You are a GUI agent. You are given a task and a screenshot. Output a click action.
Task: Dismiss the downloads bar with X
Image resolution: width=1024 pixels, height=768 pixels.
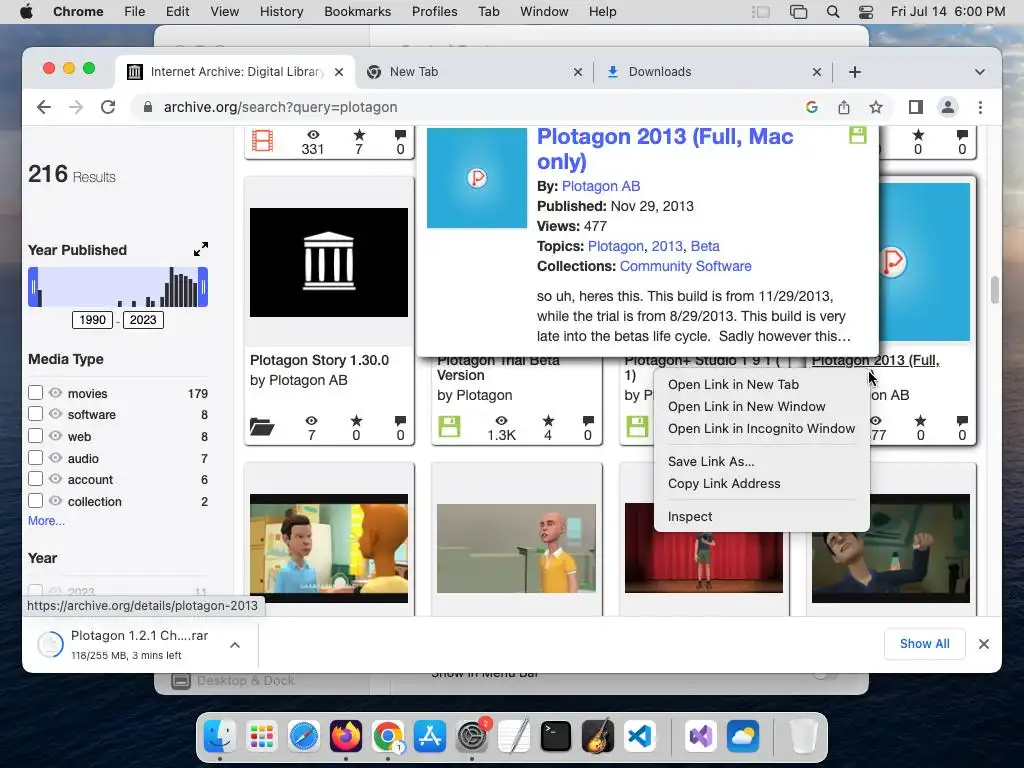point(984,644)
